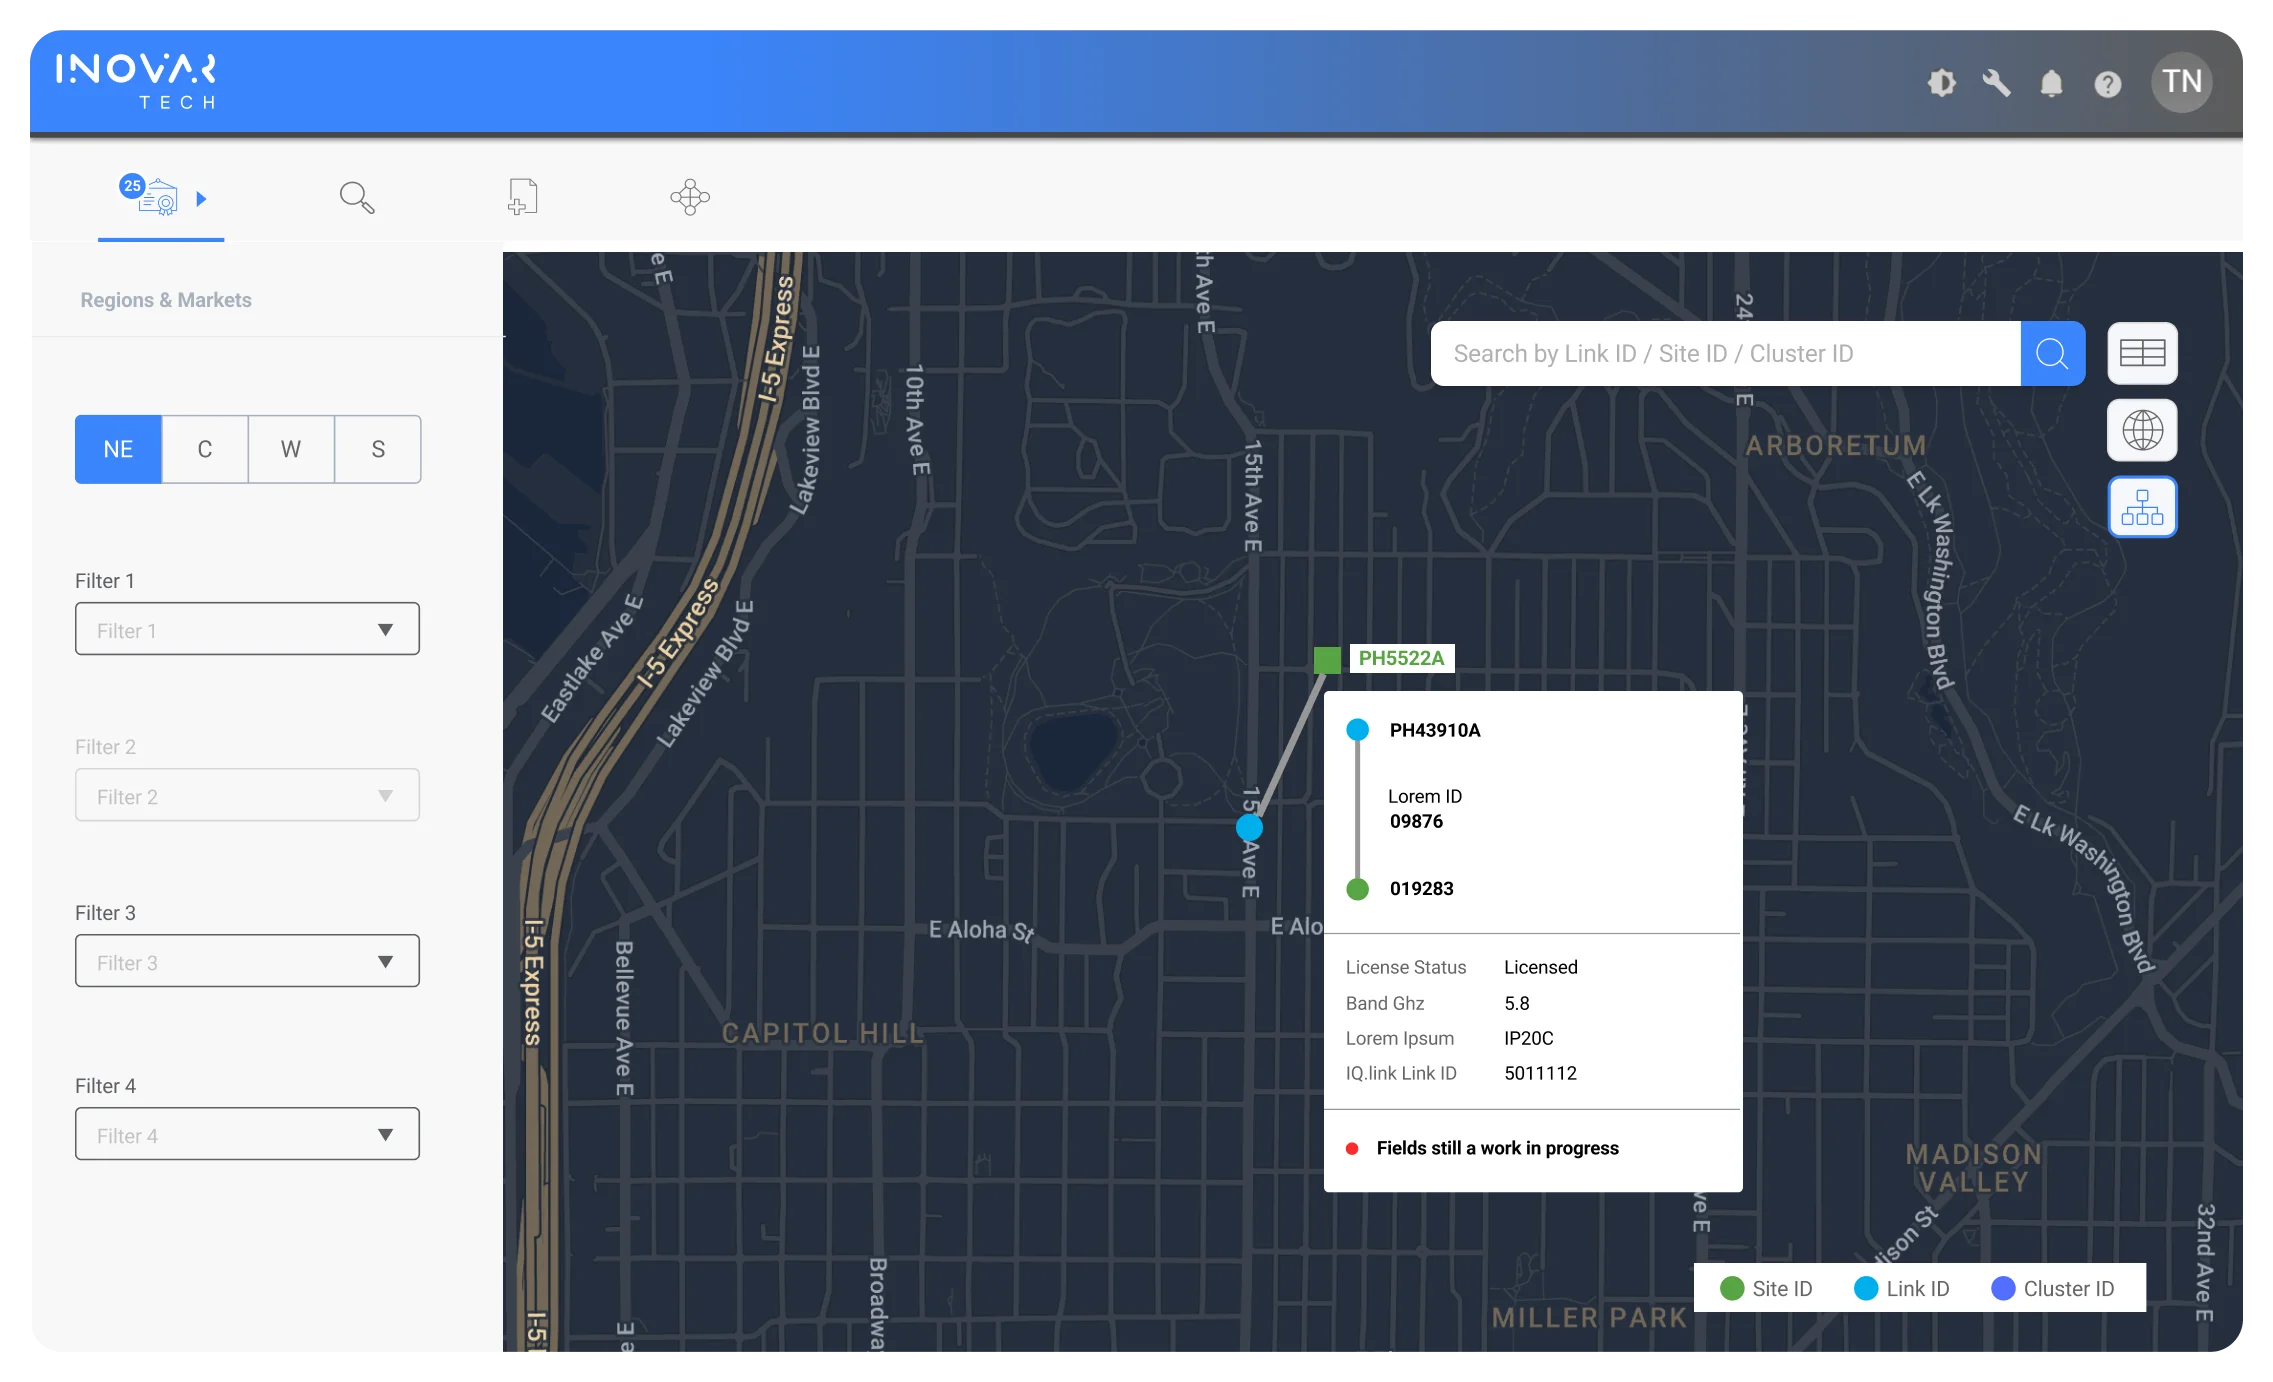This screenshot has height=1382, width=2273.
Task: Click Fields still a work in progress
Action: (1497, 1148)
